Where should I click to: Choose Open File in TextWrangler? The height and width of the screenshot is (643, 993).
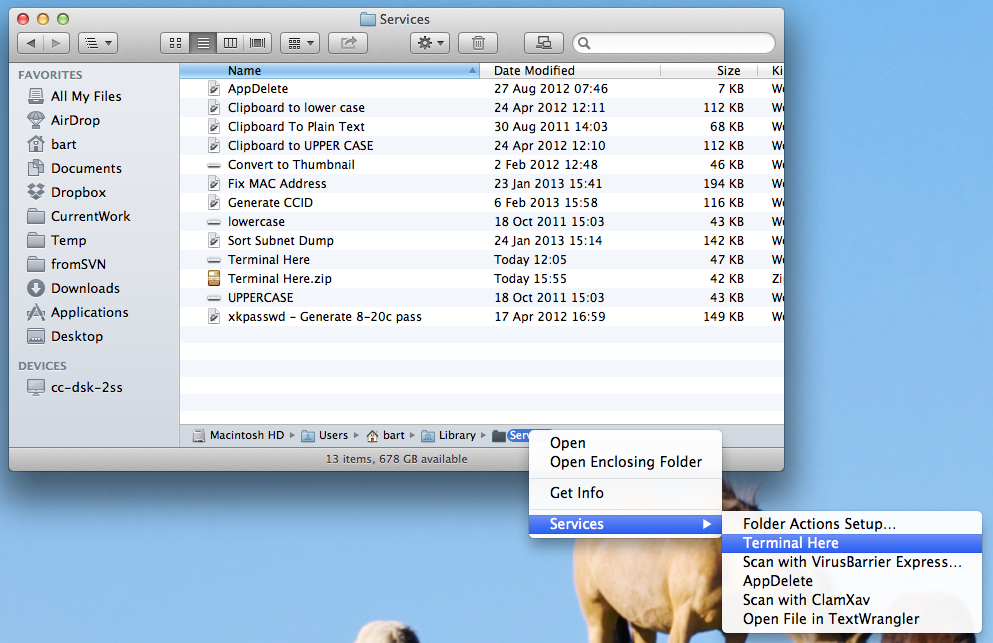click(852, 619)
